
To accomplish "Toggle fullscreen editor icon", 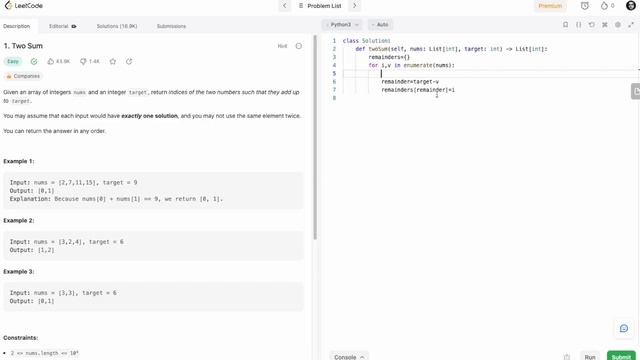I will (x=631, y=25).
